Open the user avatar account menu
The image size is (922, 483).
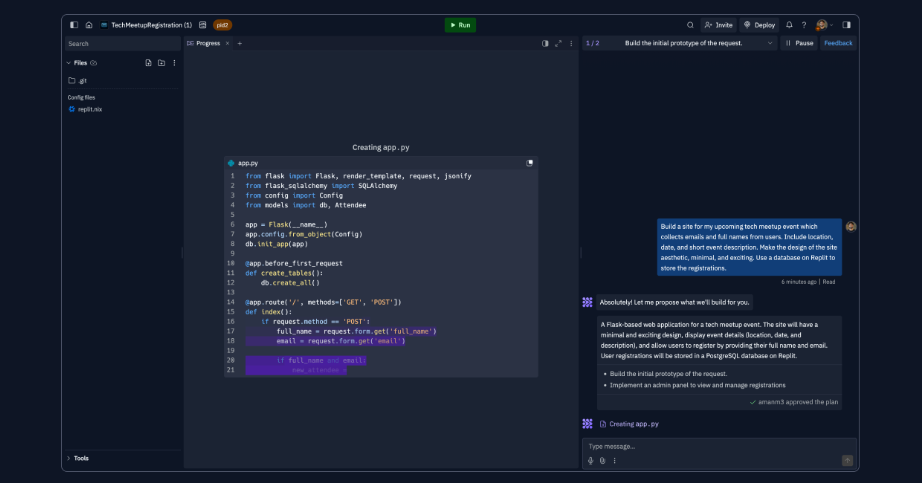(824, 25)
